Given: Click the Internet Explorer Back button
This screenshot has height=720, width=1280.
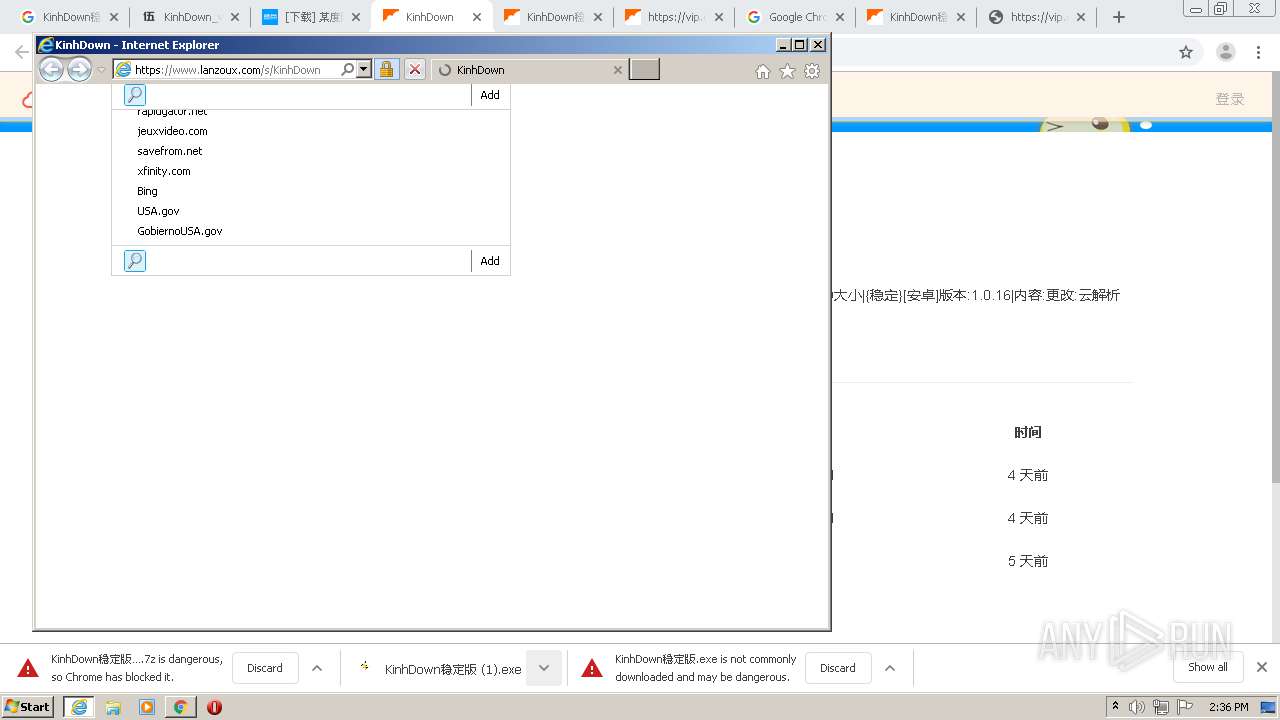Looking at the screenshot, I should coord(51,69).
